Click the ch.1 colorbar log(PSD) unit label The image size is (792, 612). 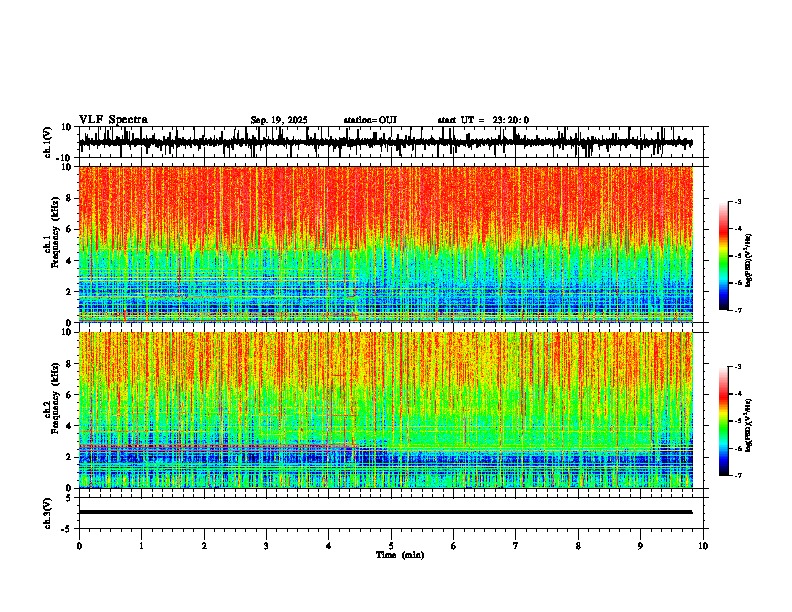[748, 260]
